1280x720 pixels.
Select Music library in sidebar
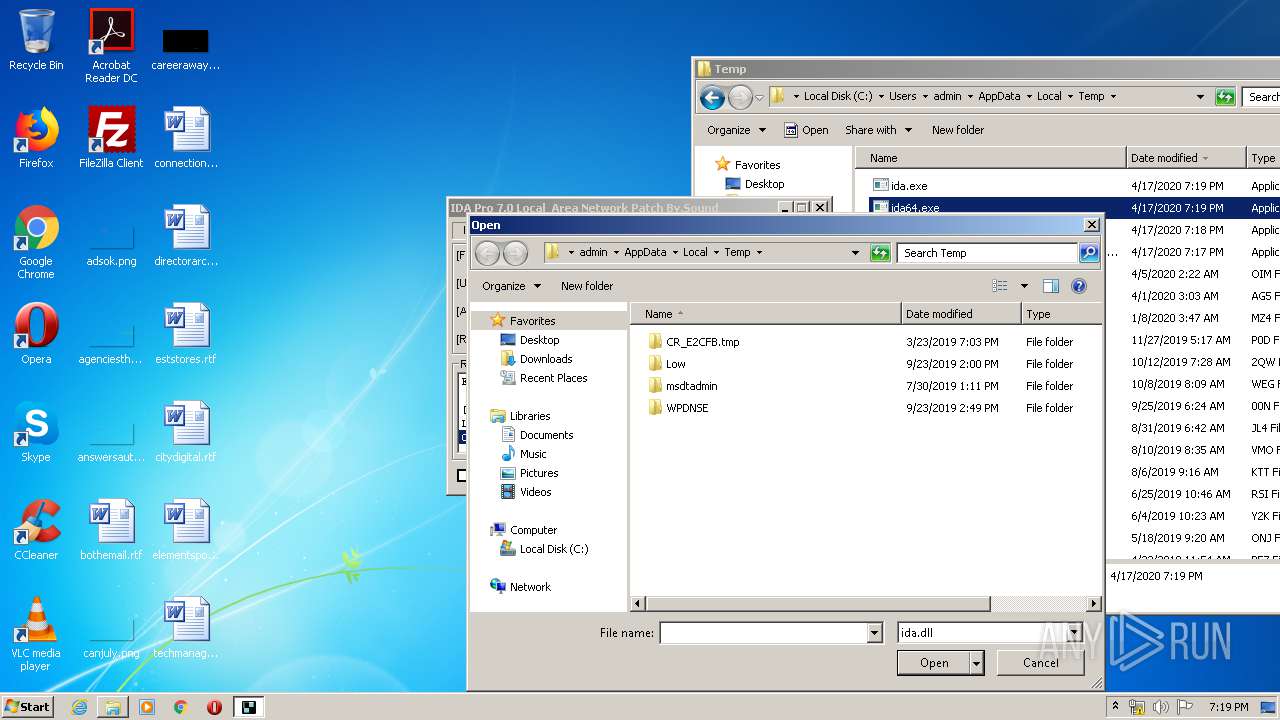tap(523, 454)
